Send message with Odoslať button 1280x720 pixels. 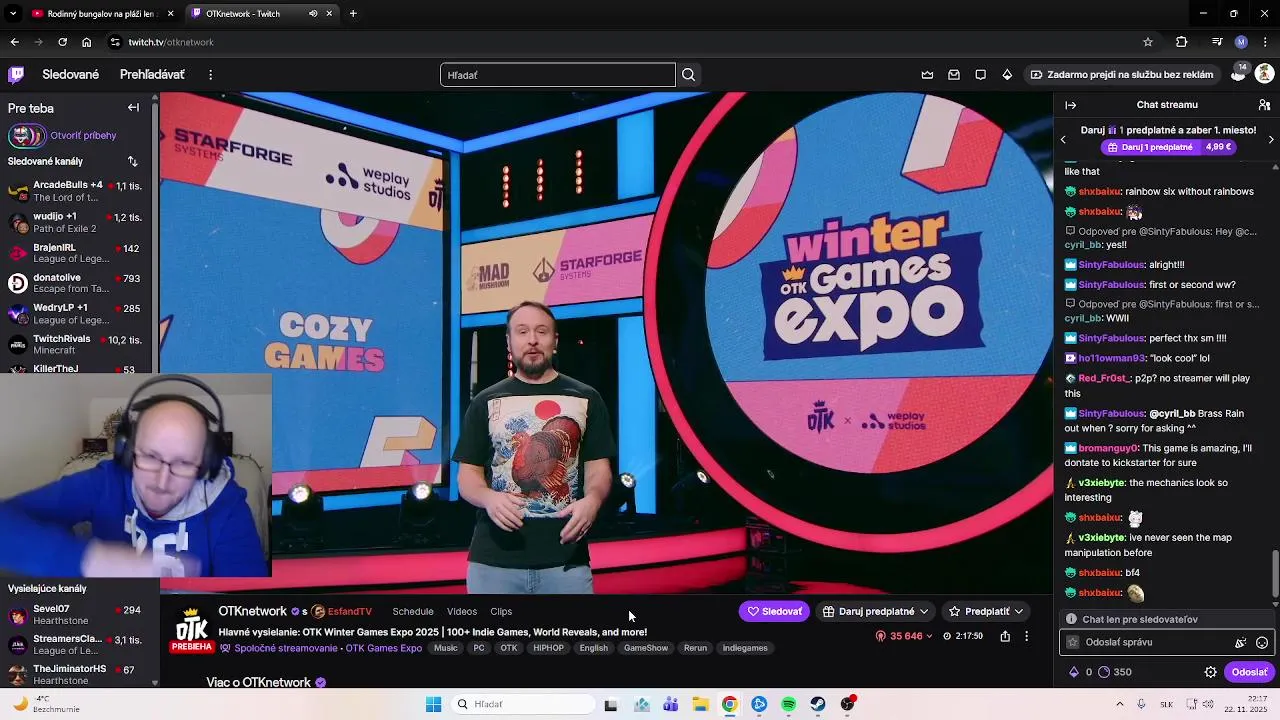coord(1249,672)
